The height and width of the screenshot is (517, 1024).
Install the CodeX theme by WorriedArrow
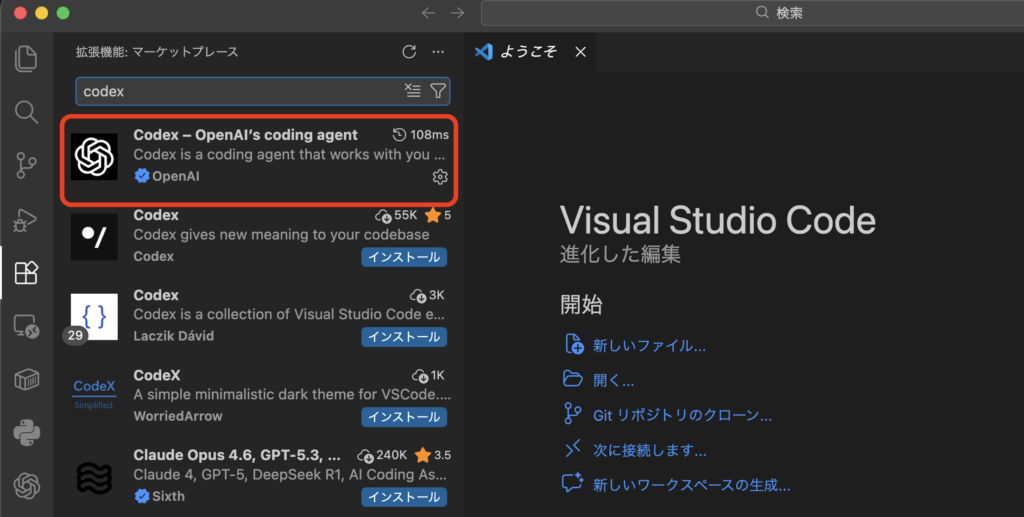[x=403, y=417]
